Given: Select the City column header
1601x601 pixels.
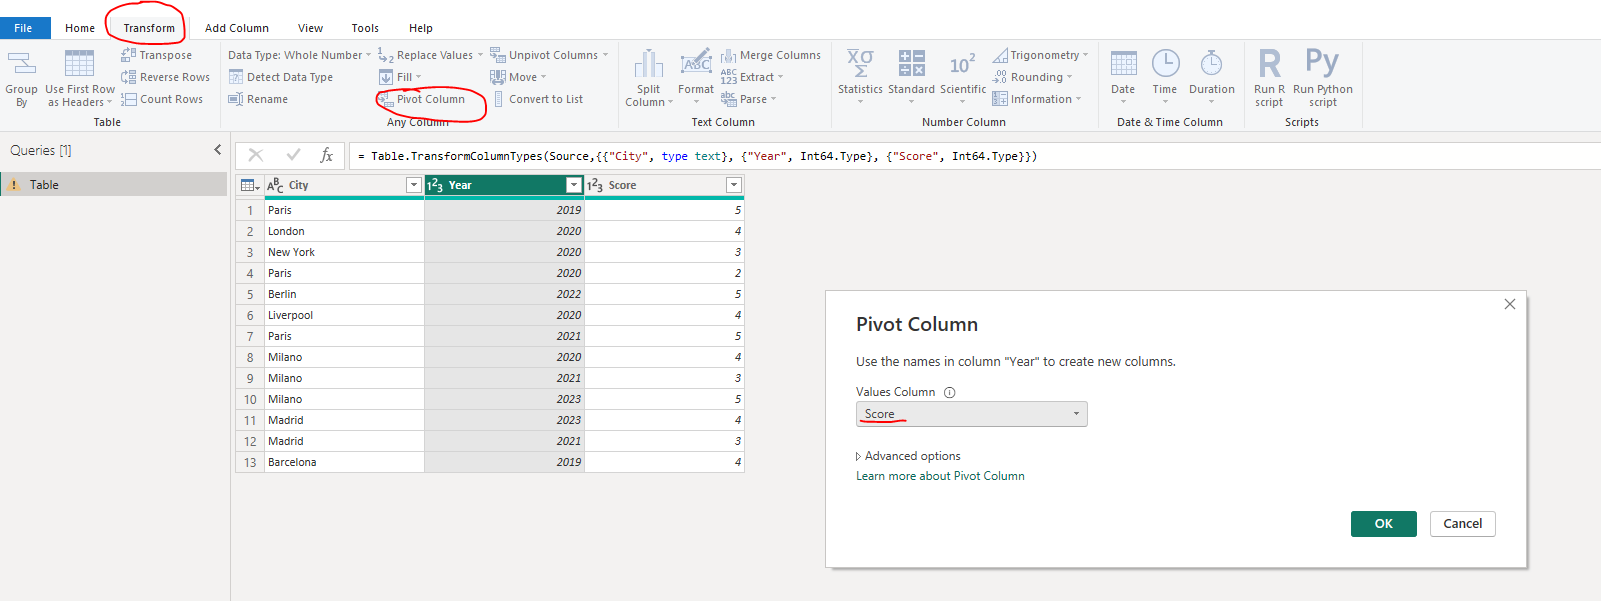Looking at the screenshot, I should coord(344,185).
